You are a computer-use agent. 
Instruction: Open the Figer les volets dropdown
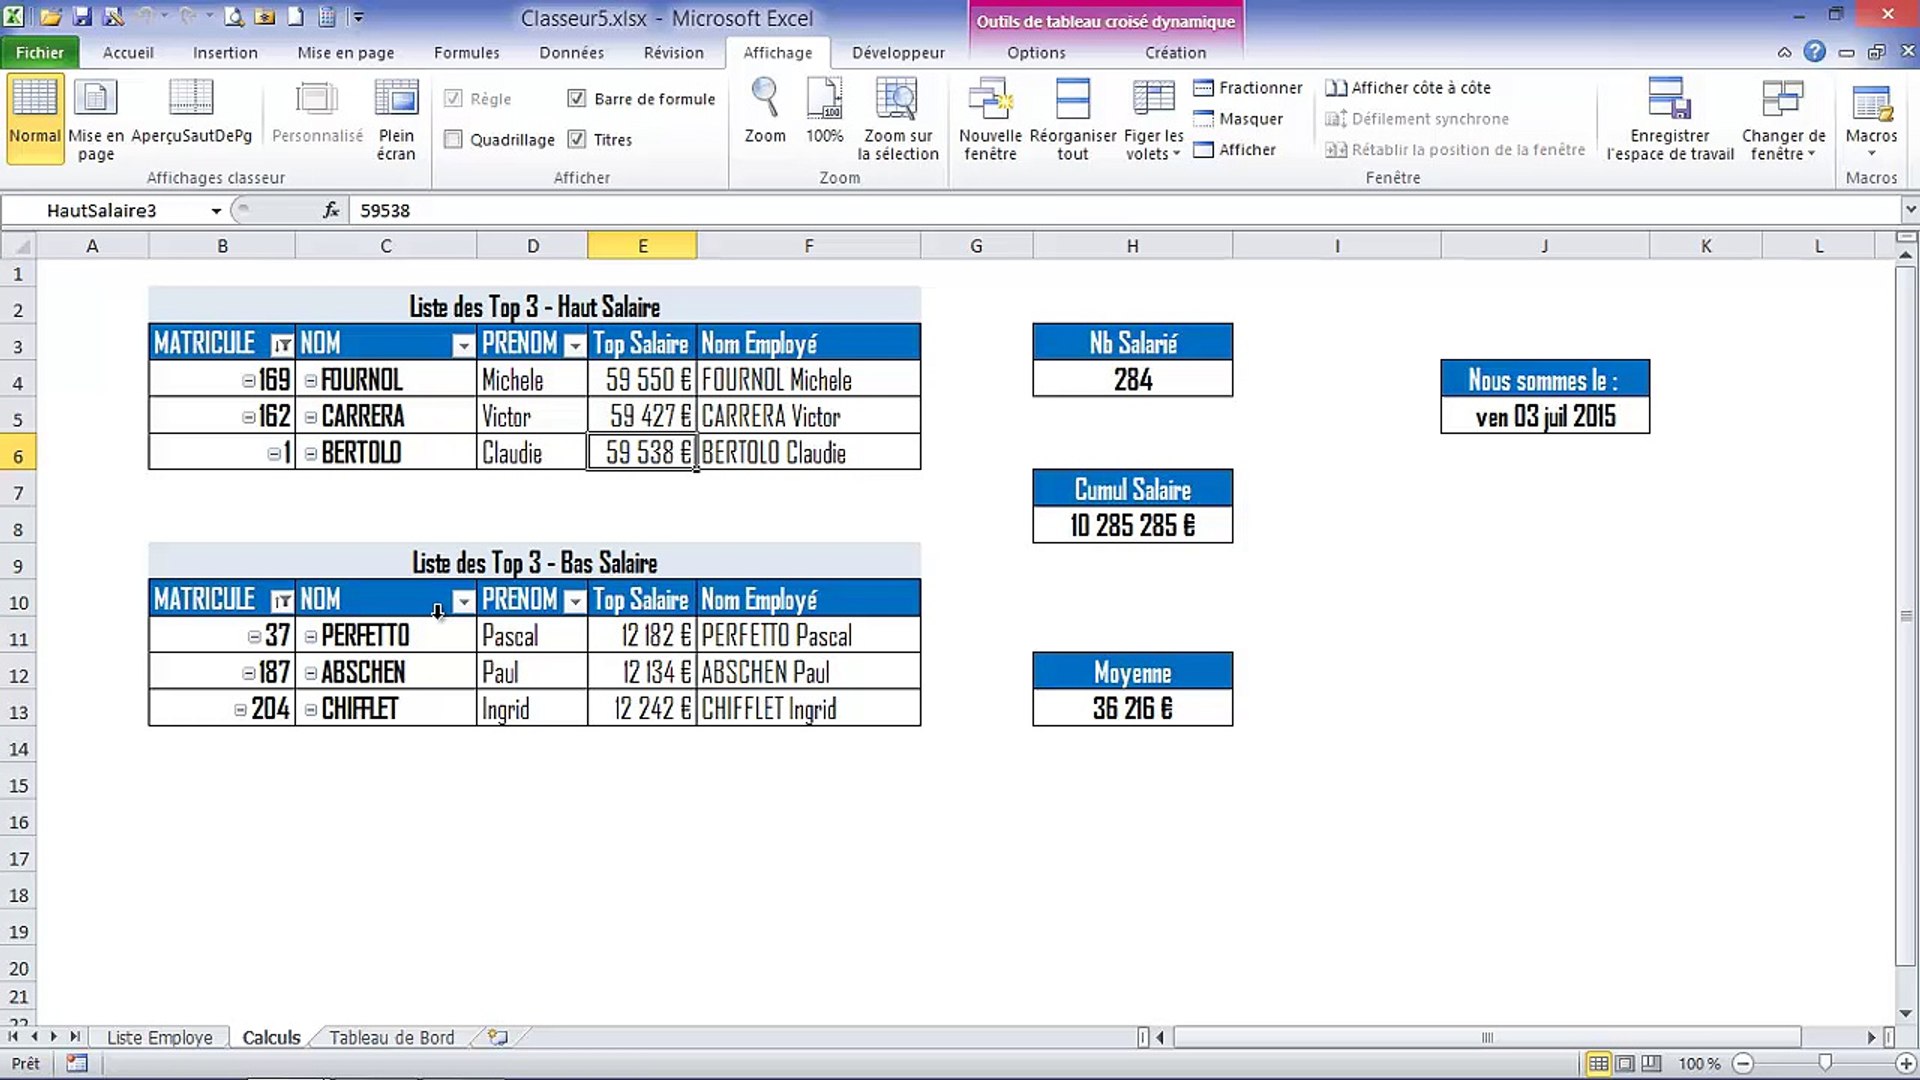pyautogui.click(x=1152, y=118)
